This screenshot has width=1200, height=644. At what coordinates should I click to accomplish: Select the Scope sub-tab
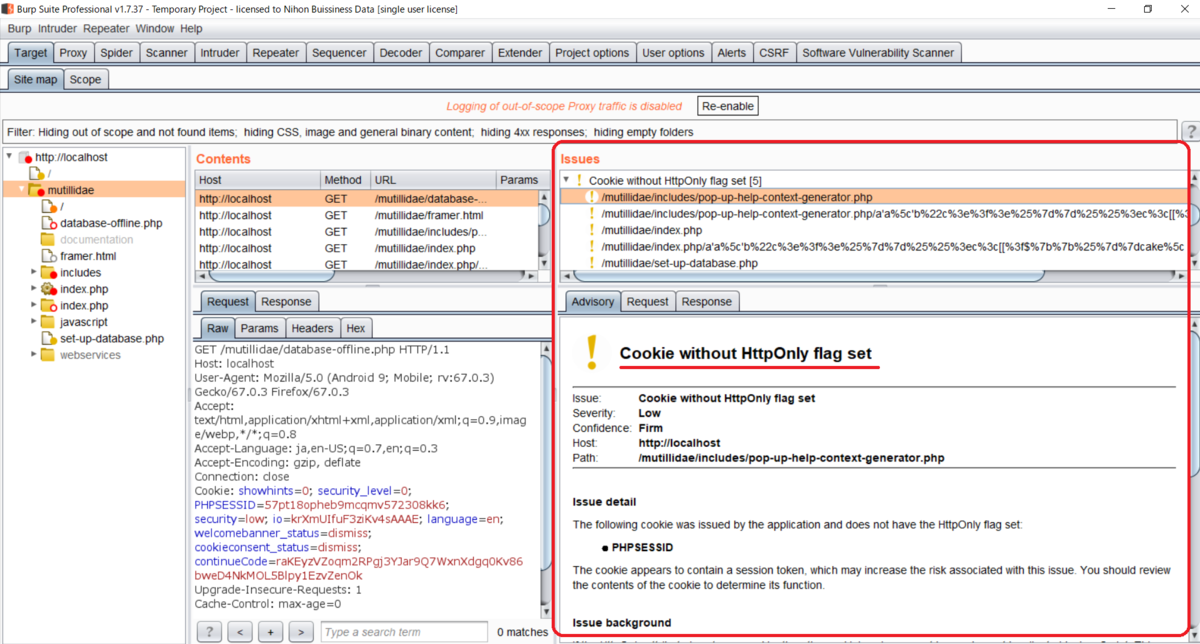point(86,79)
